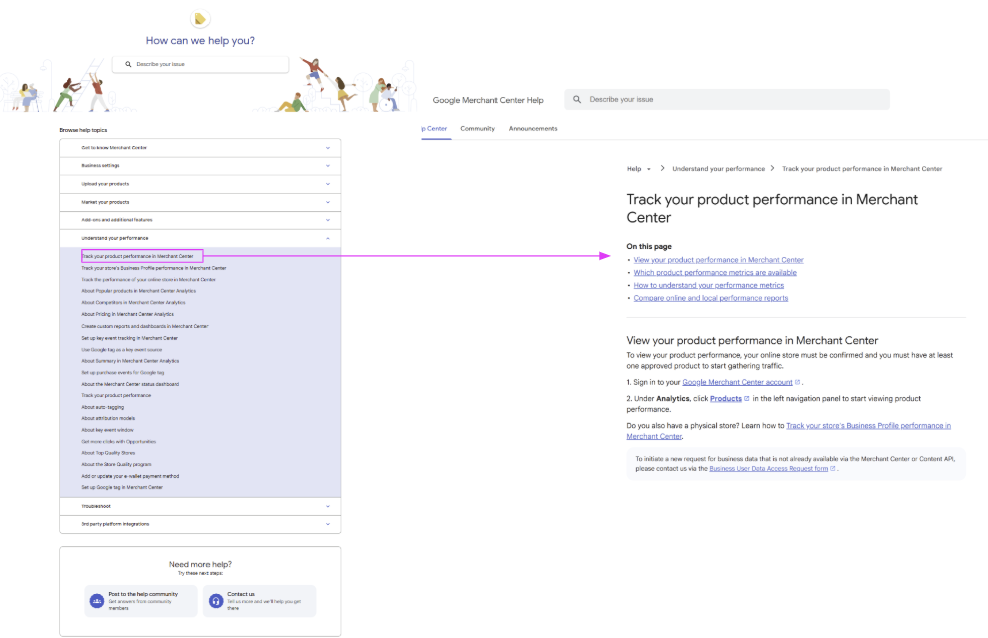This screenshot has width=988, height=638.
Task: Click the Post to the help community card
Action: click(141, 601)
